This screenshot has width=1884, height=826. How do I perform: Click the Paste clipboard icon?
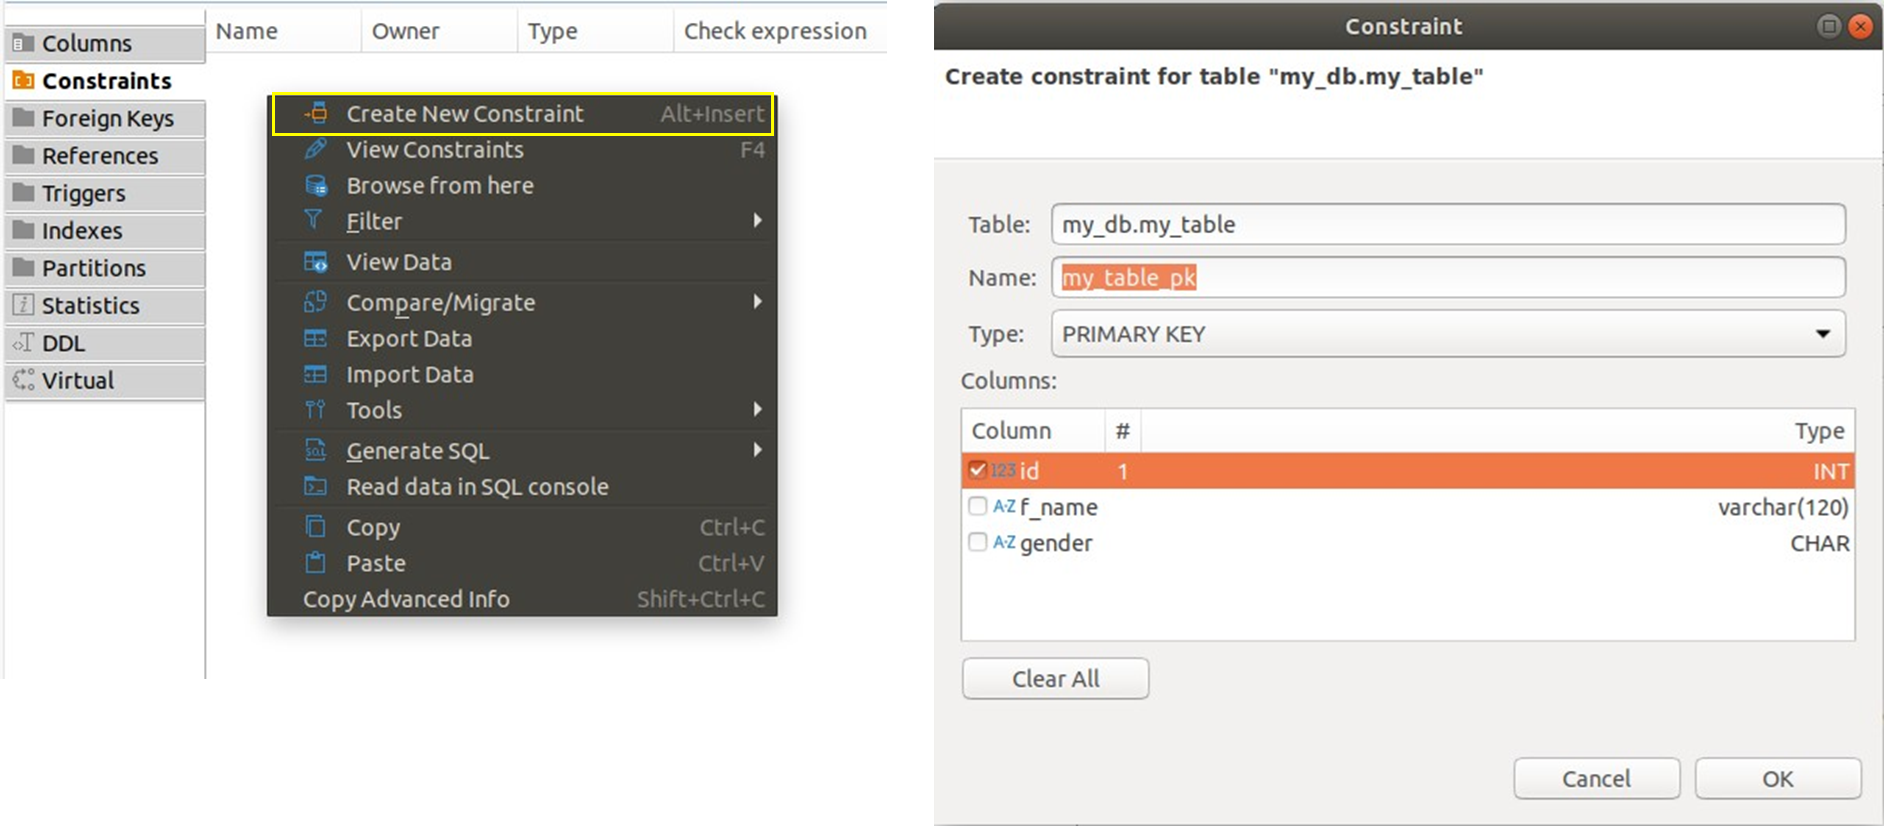(x=316, y=562)
